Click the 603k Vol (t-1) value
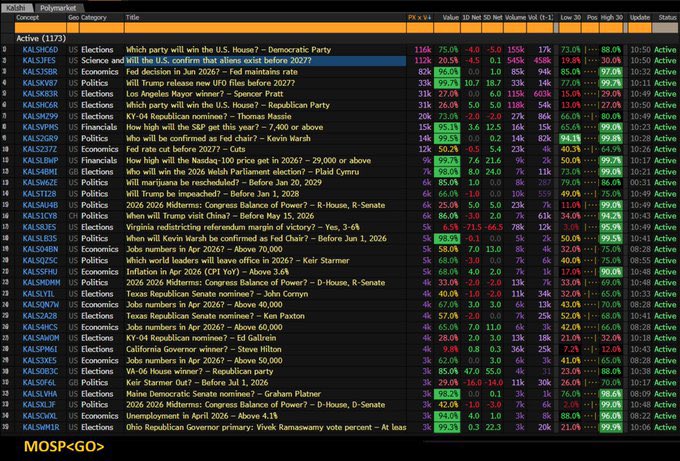 542,94
